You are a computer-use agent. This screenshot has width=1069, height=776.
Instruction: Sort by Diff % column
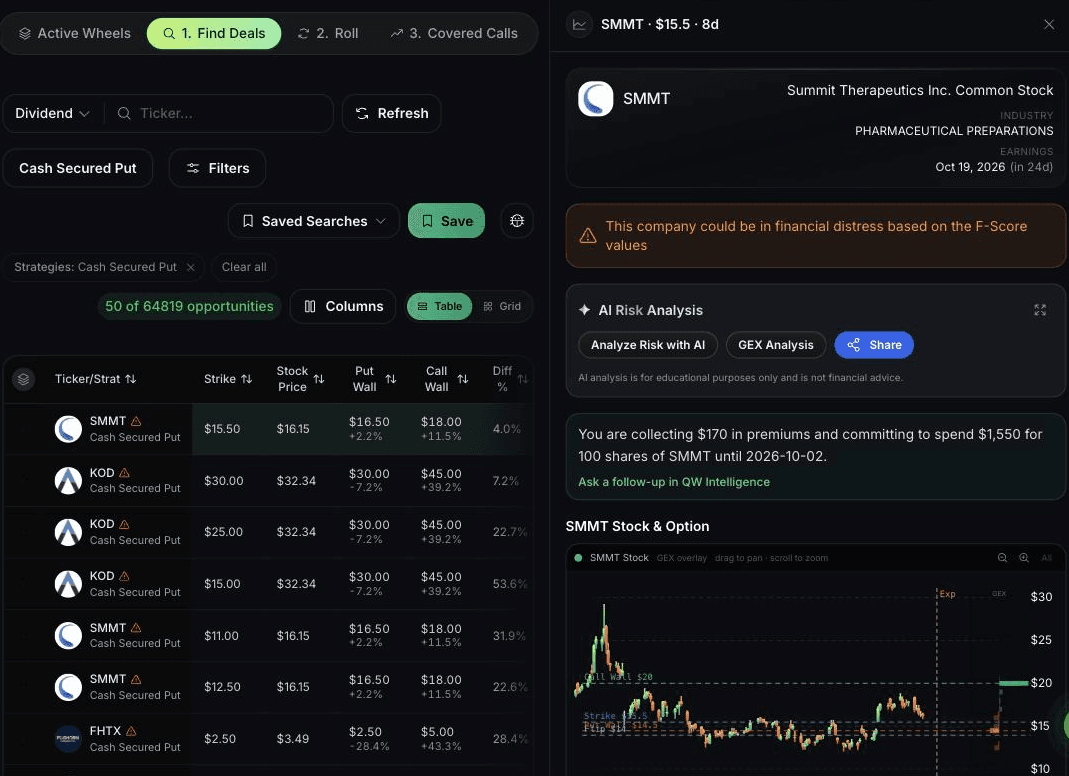click(510, 378)
